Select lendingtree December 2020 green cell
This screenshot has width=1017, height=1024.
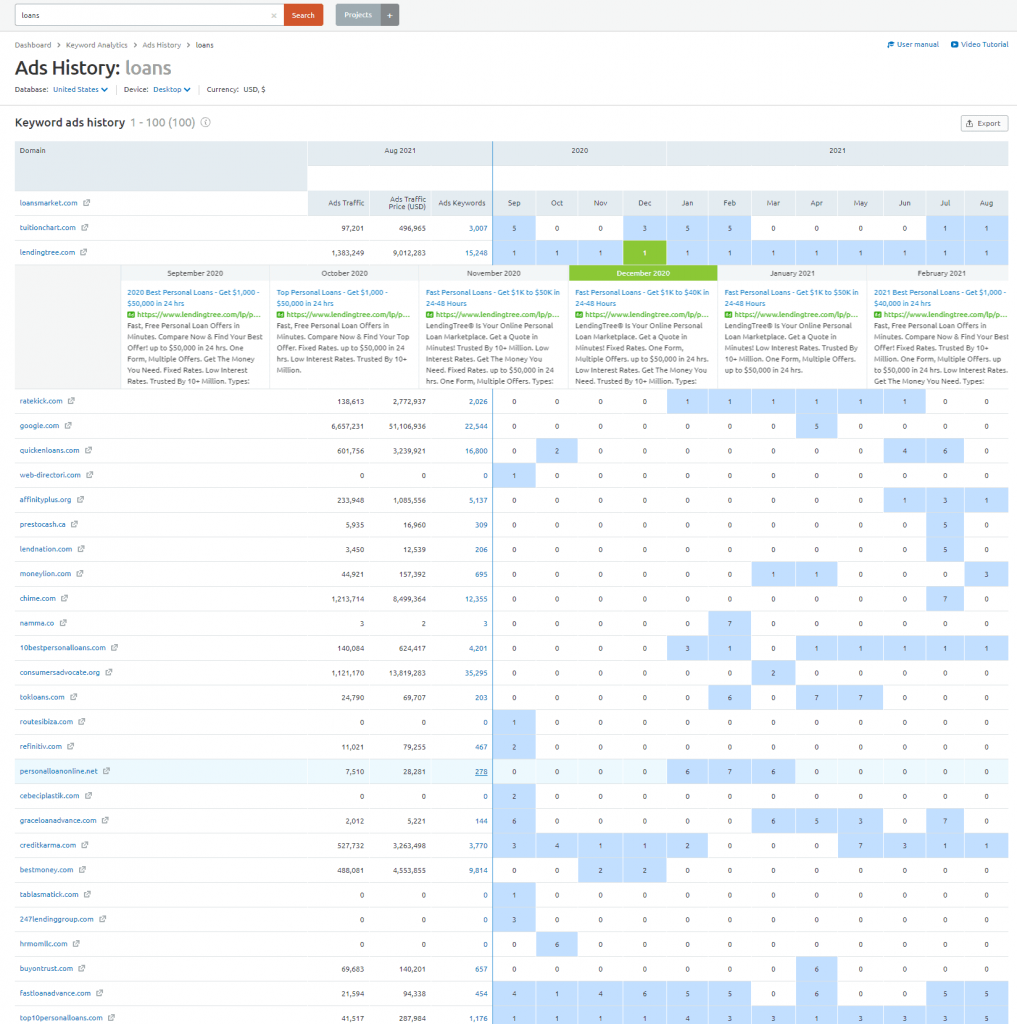(x=645, y=253)
